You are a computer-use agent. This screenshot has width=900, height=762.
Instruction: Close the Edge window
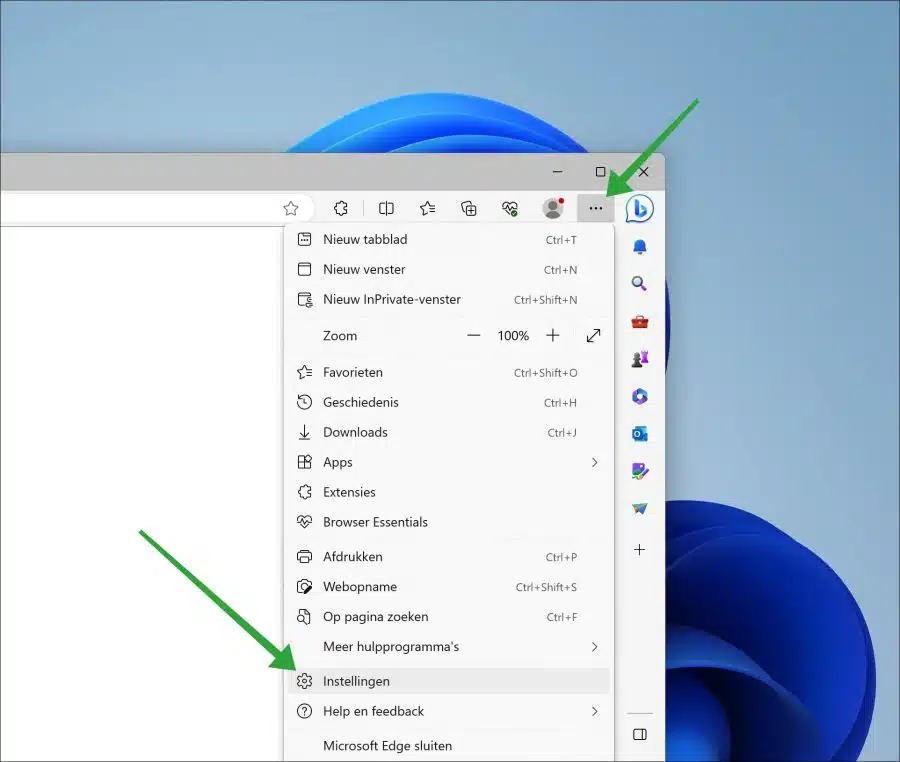coord(643,172)
